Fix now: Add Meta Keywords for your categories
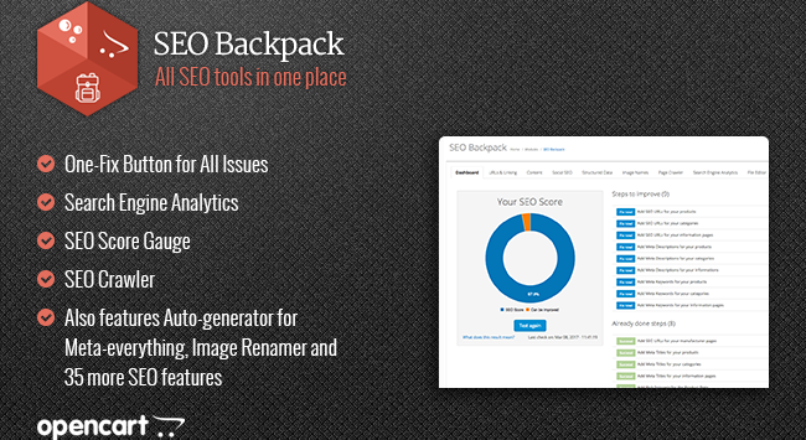The height and width of the screenshot is (440, 806). tap(626, 294)
